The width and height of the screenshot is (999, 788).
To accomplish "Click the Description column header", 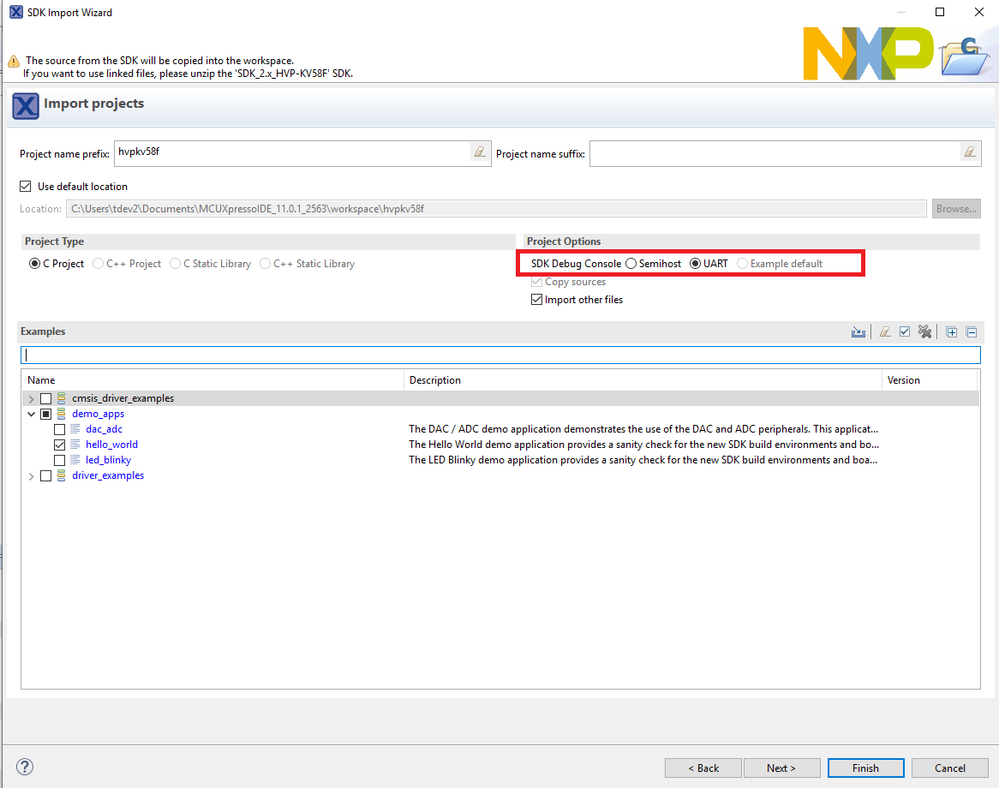I will point(643,380).
